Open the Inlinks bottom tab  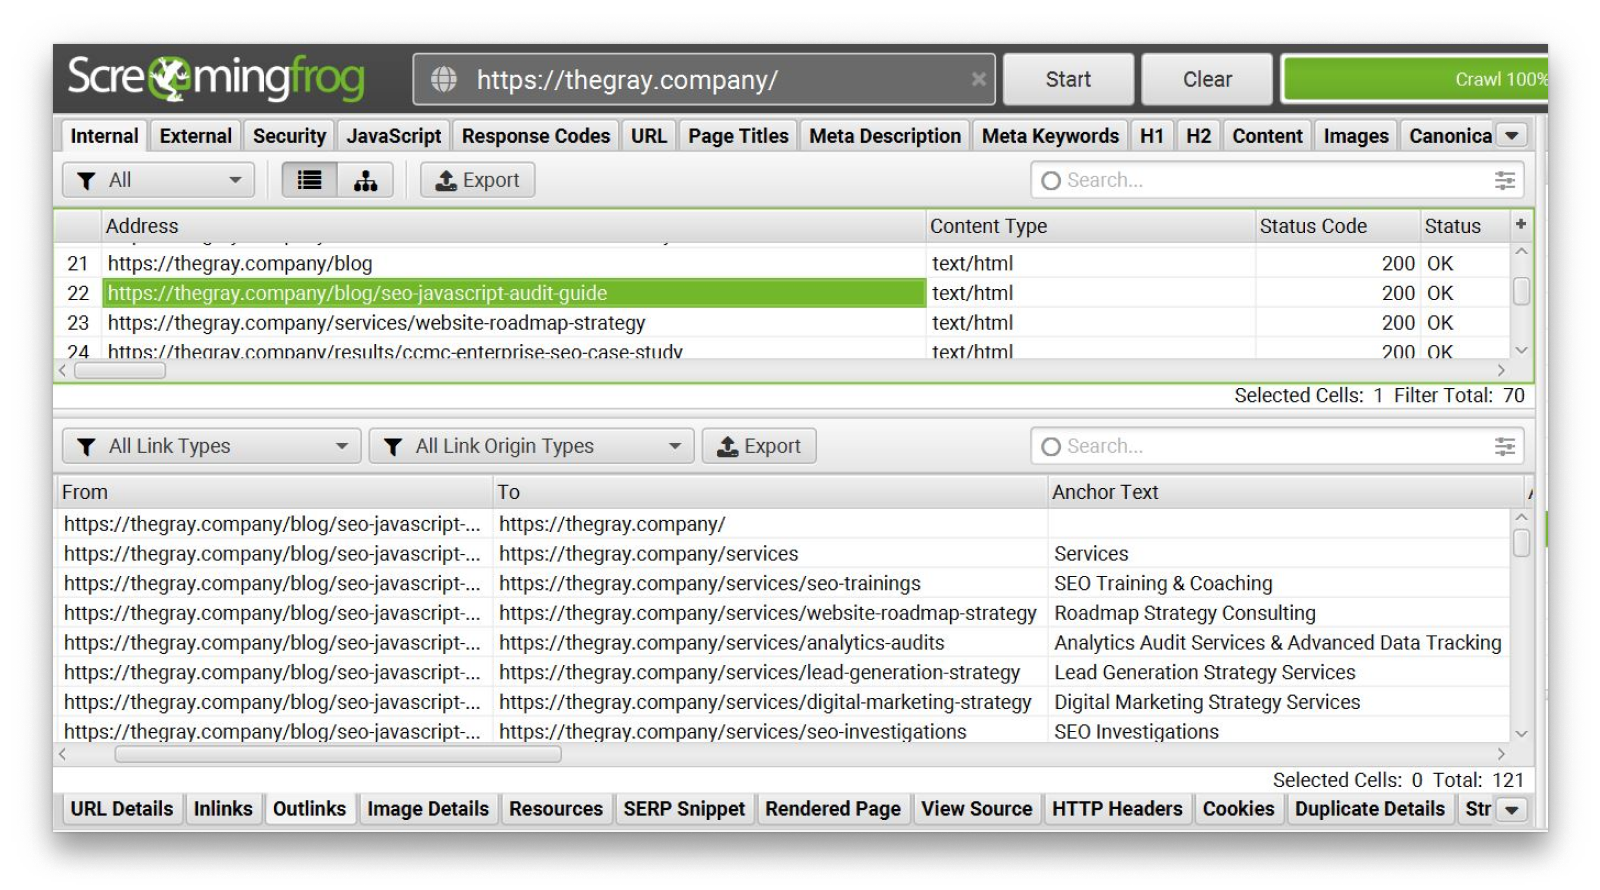coord(222,808)
